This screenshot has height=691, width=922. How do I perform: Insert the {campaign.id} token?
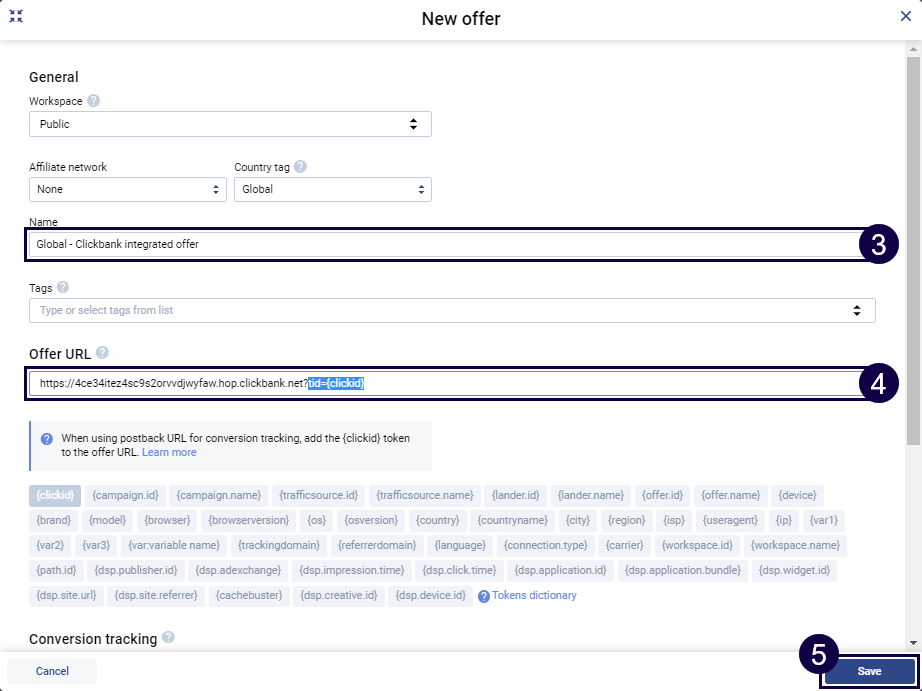click(x=125, y=495)
